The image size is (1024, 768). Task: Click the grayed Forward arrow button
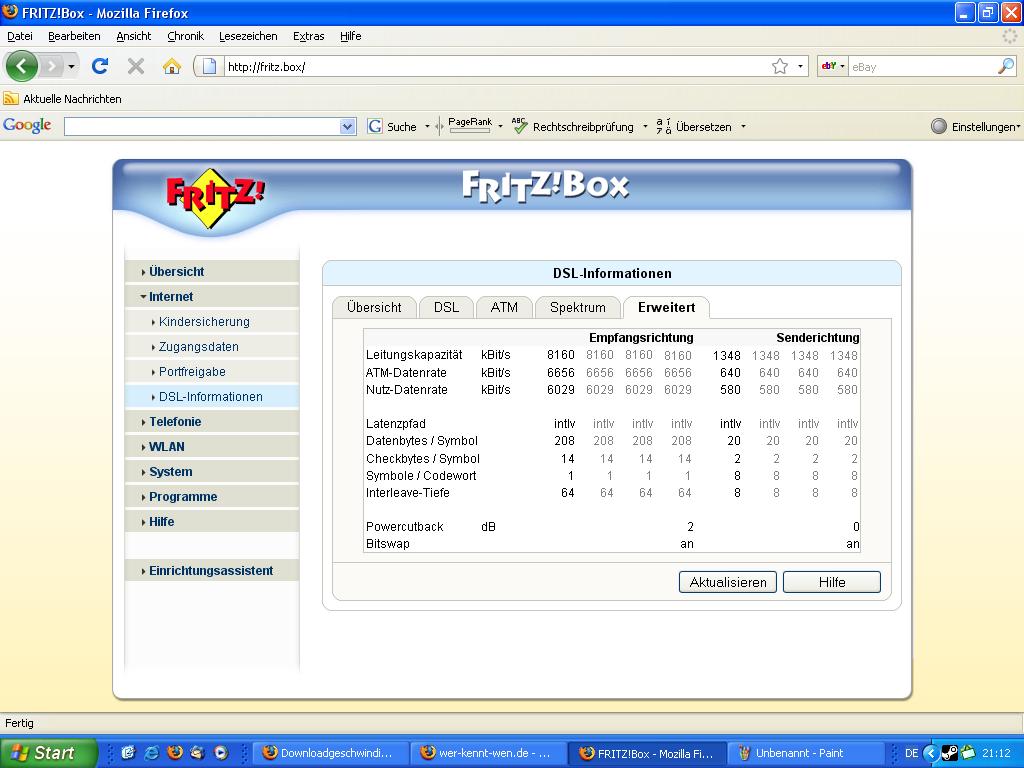coord(52,66)
